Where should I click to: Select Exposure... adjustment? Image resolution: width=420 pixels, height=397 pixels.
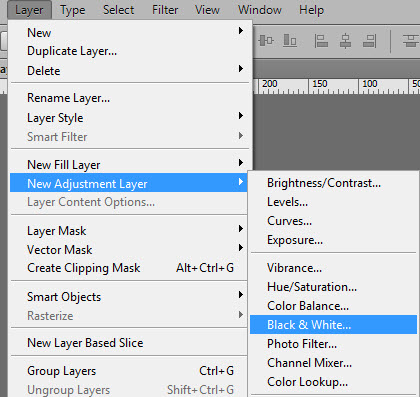click(333, 240)
